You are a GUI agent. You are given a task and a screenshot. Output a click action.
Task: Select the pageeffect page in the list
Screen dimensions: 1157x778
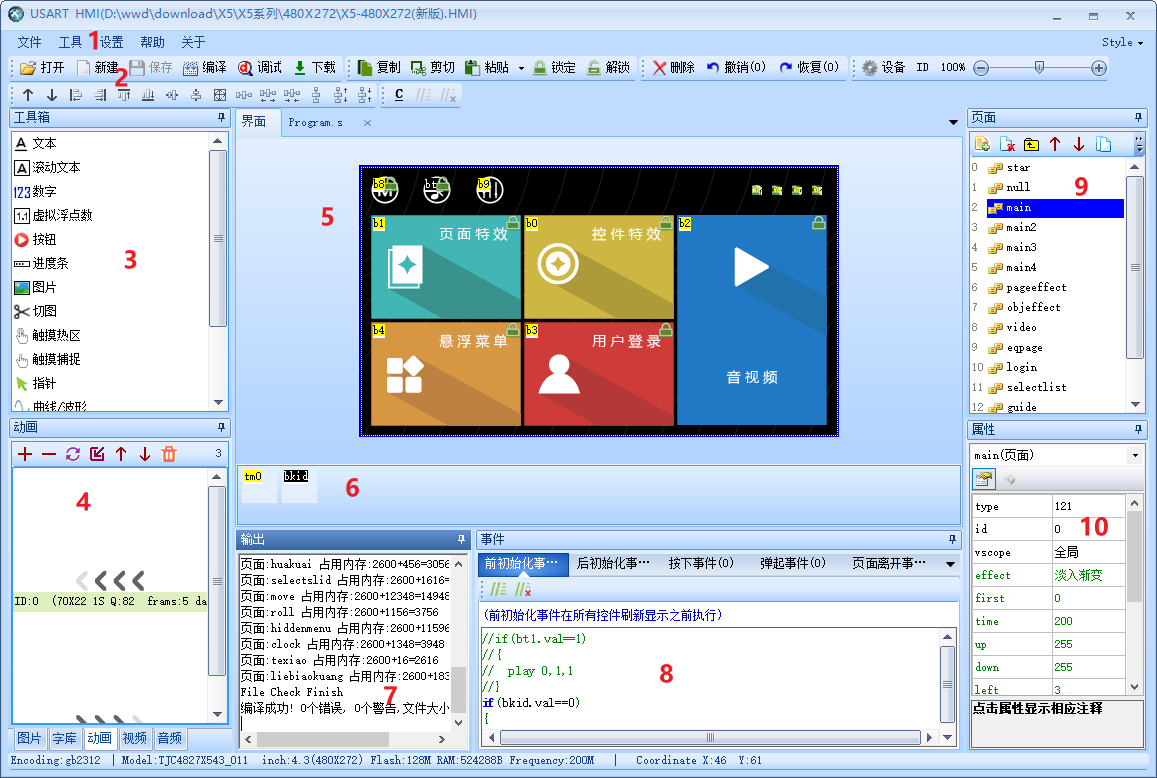(x=1036, y=287)
